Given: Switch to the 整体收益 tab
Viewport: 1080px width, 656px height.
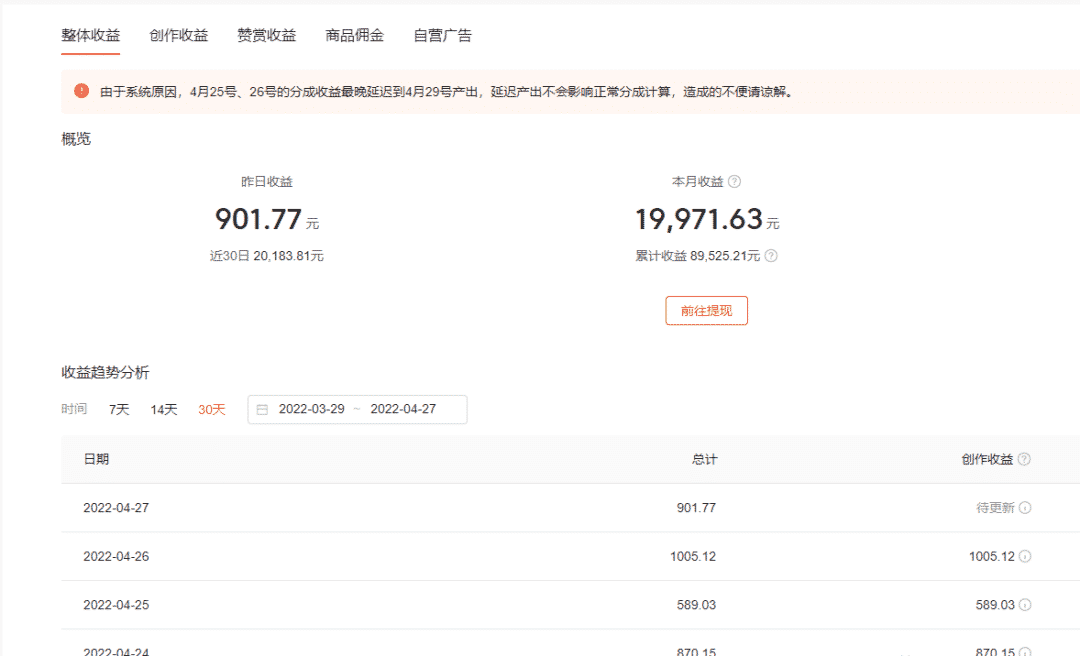Looking at the screenshot, I should pyautogui.click(x=90, y=35).
